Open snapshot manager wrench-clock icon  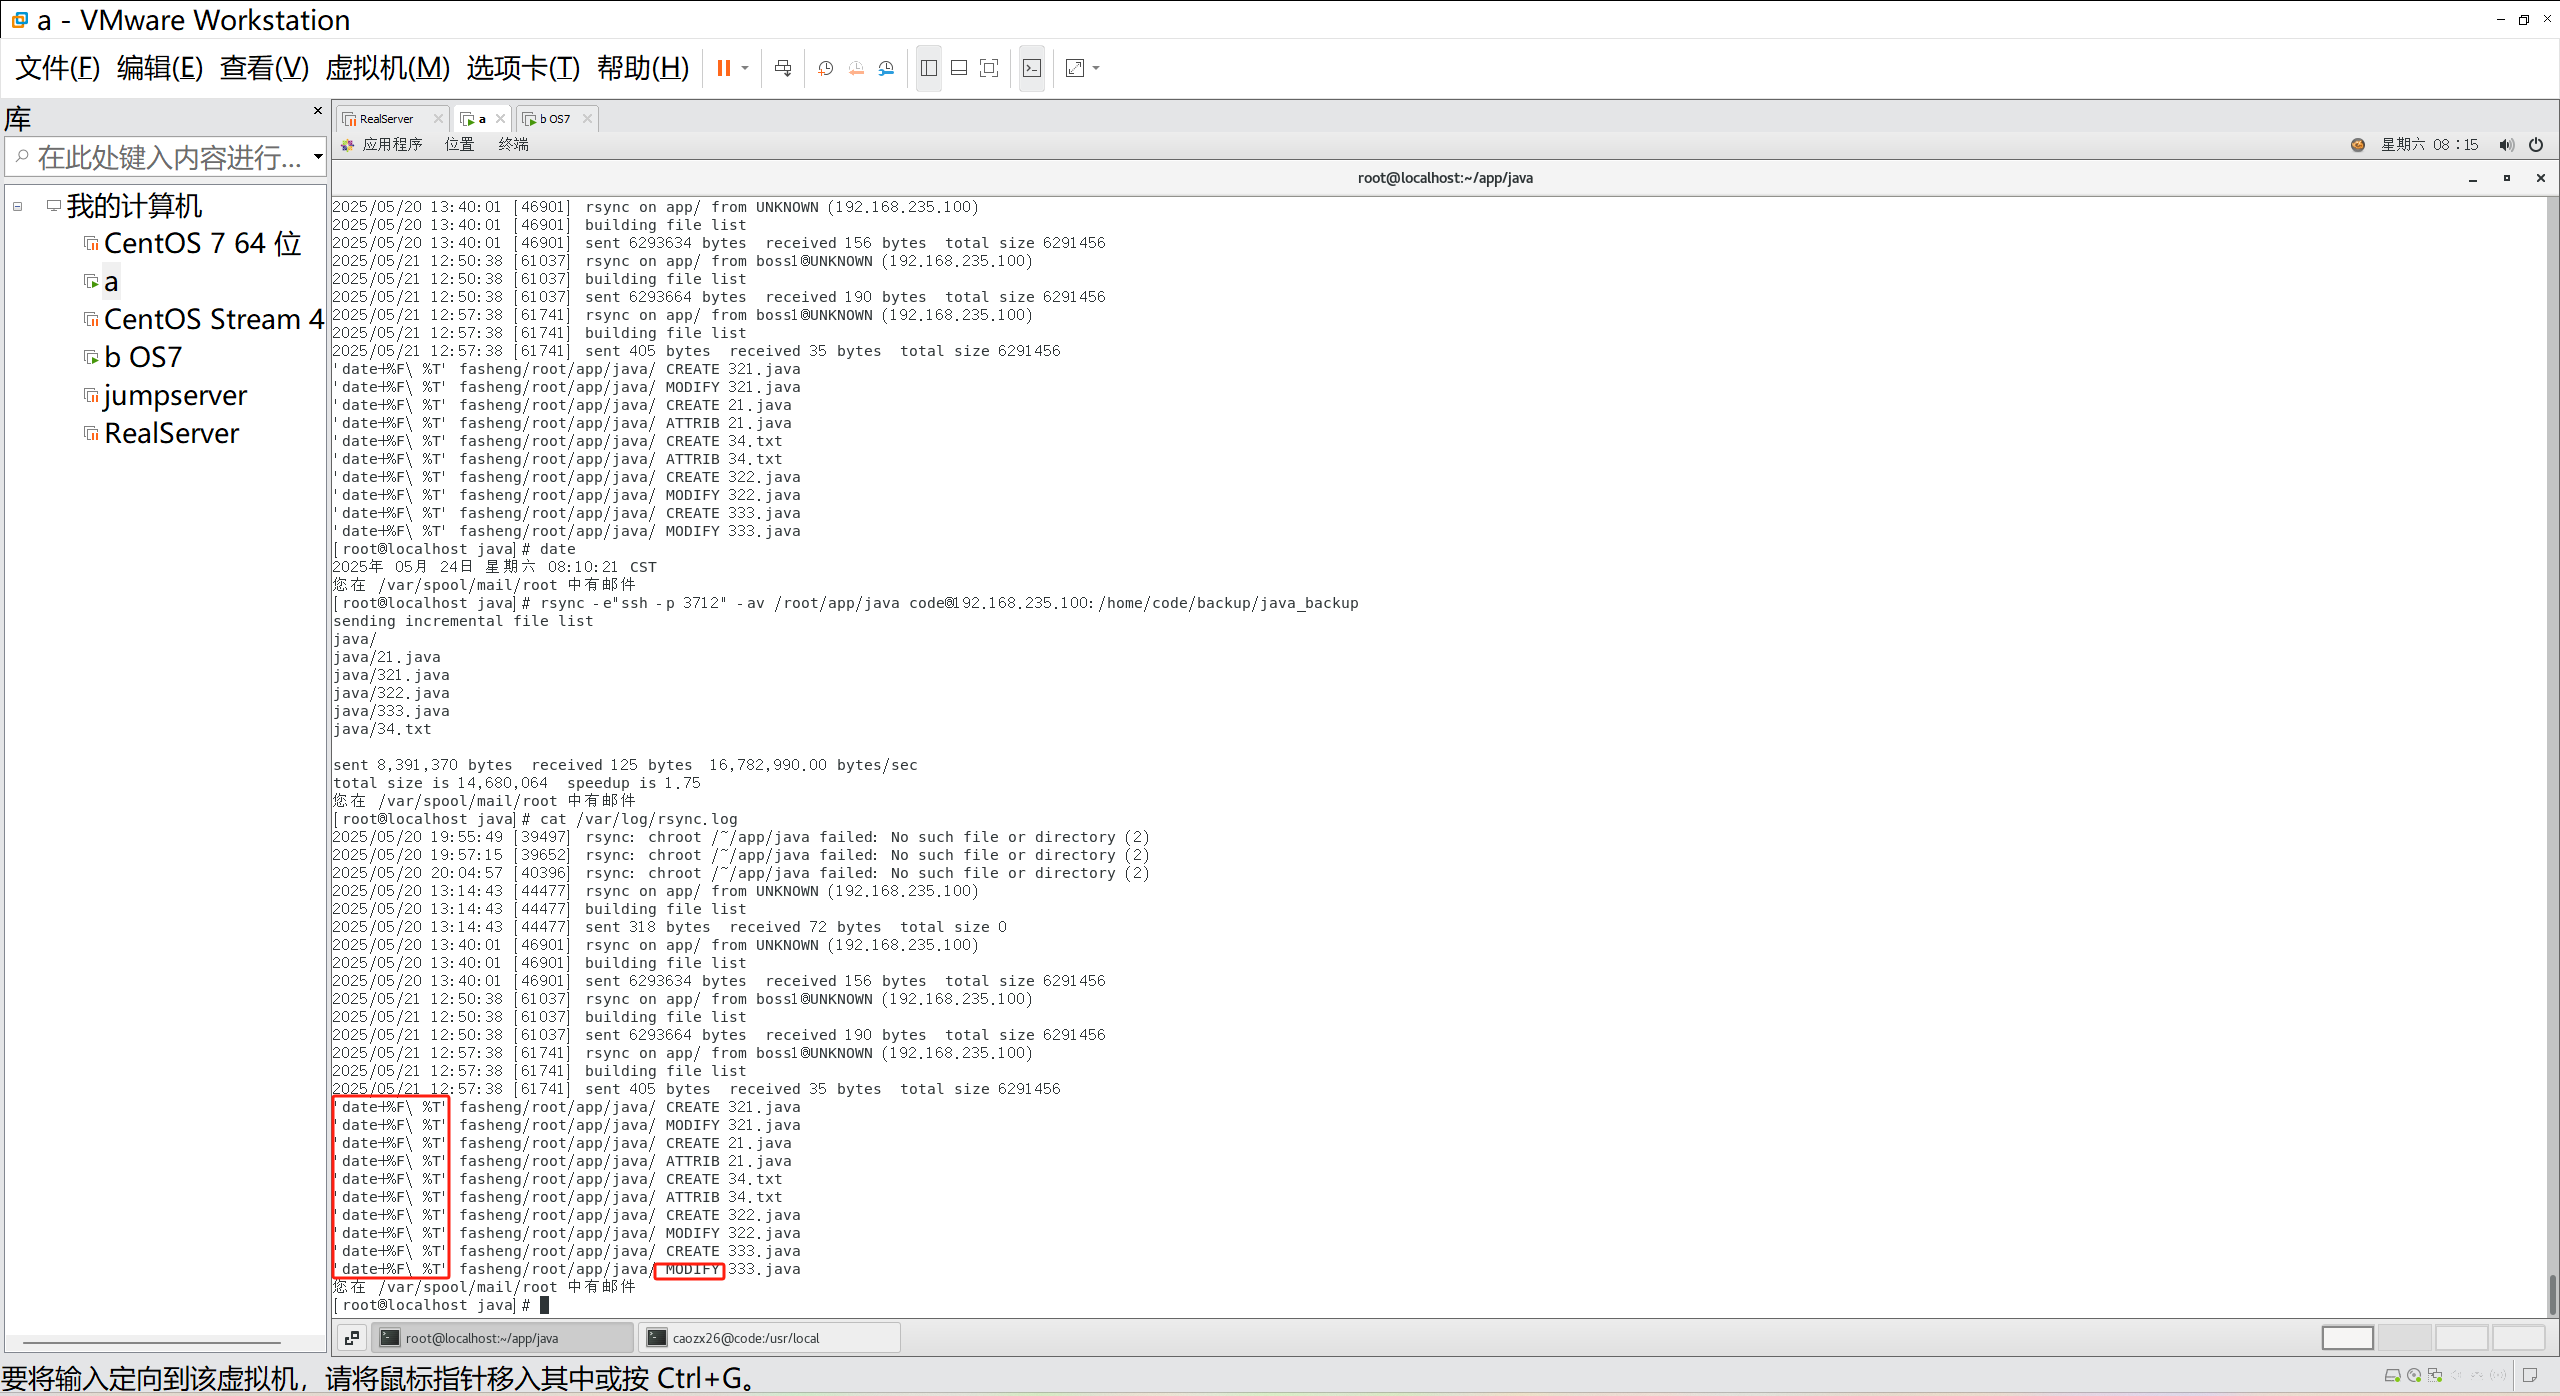[x=886, y=68]
